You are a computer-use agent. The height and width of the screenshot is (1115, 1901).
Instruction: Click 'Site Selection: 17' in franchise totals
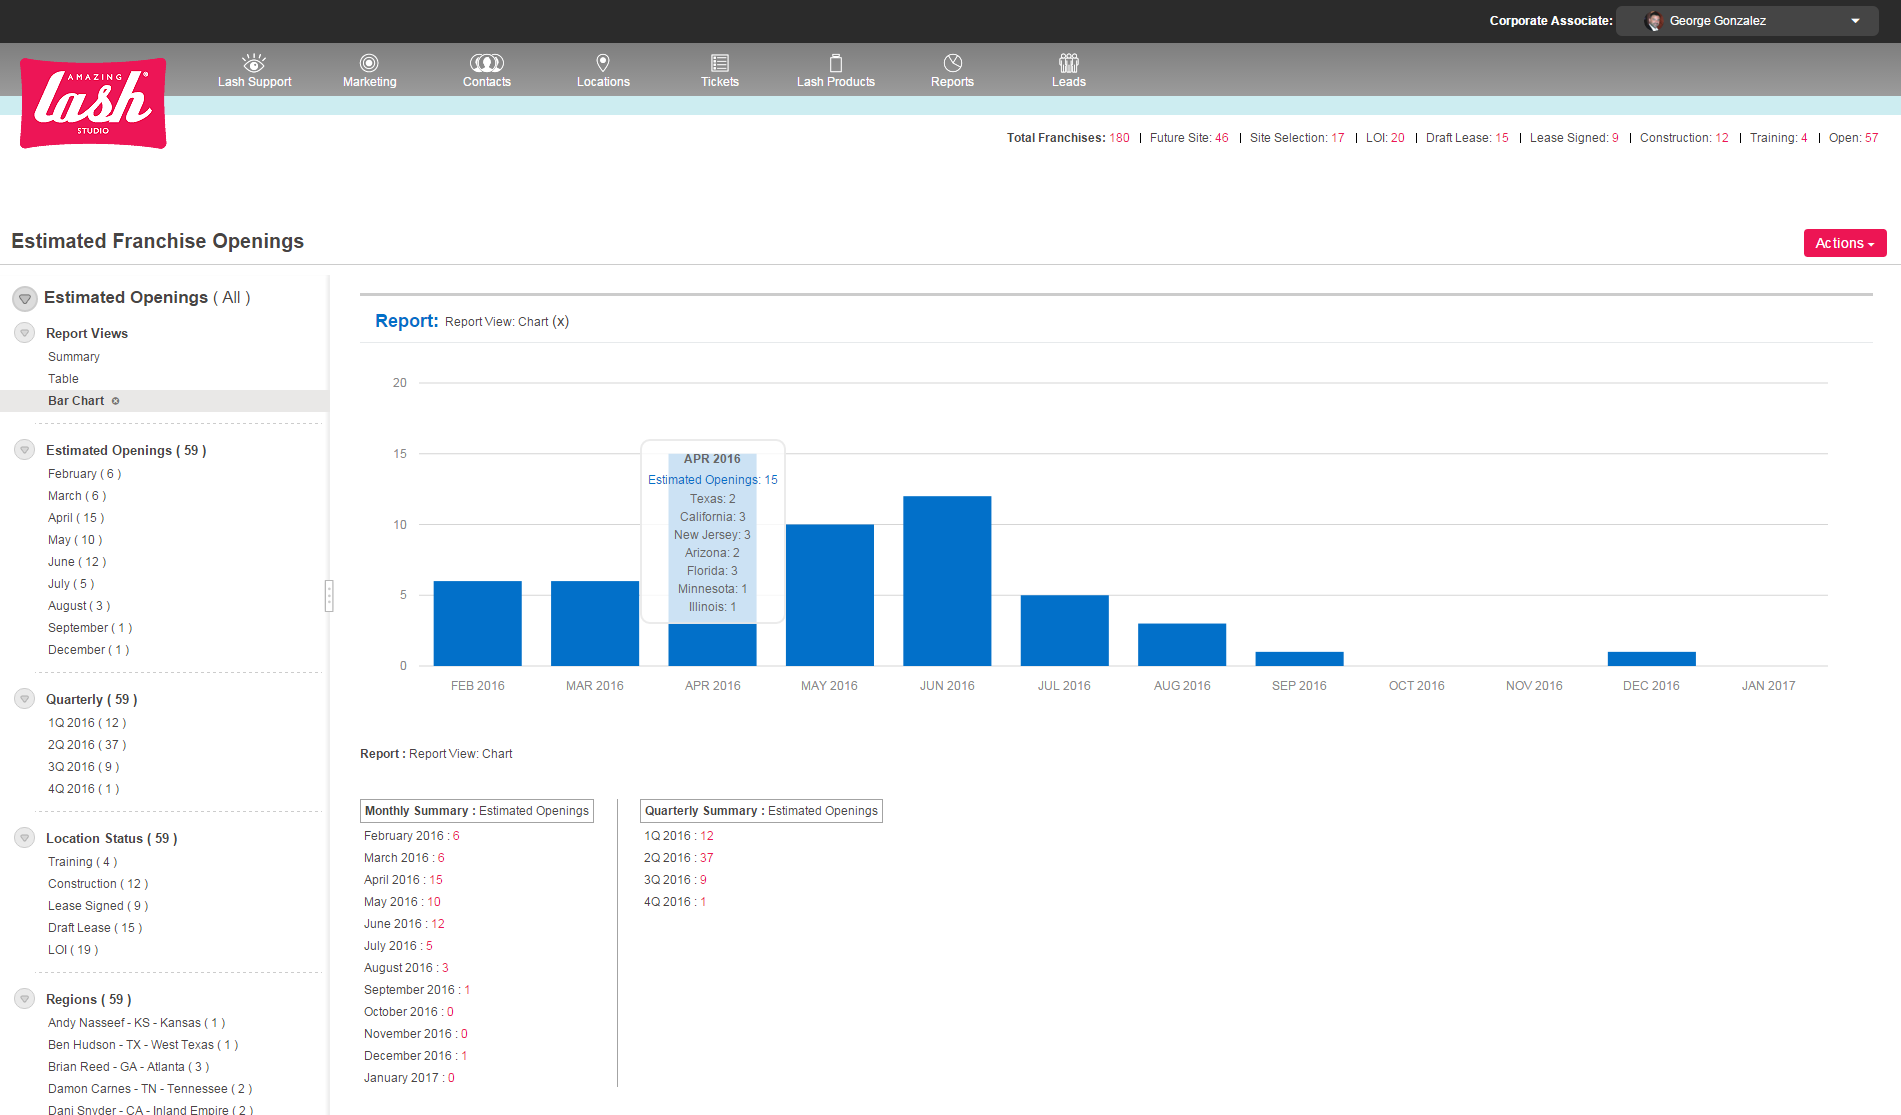(x=1297, y=138)
